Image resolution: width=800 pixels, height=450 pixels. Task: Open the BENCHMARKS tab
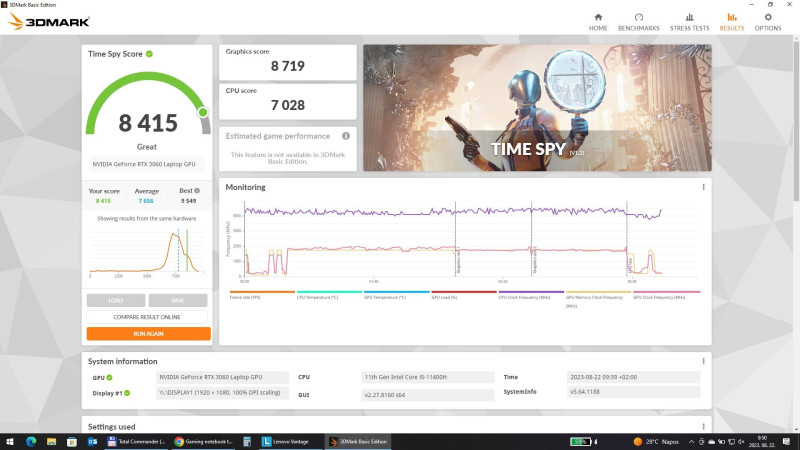tap(638, 22)
